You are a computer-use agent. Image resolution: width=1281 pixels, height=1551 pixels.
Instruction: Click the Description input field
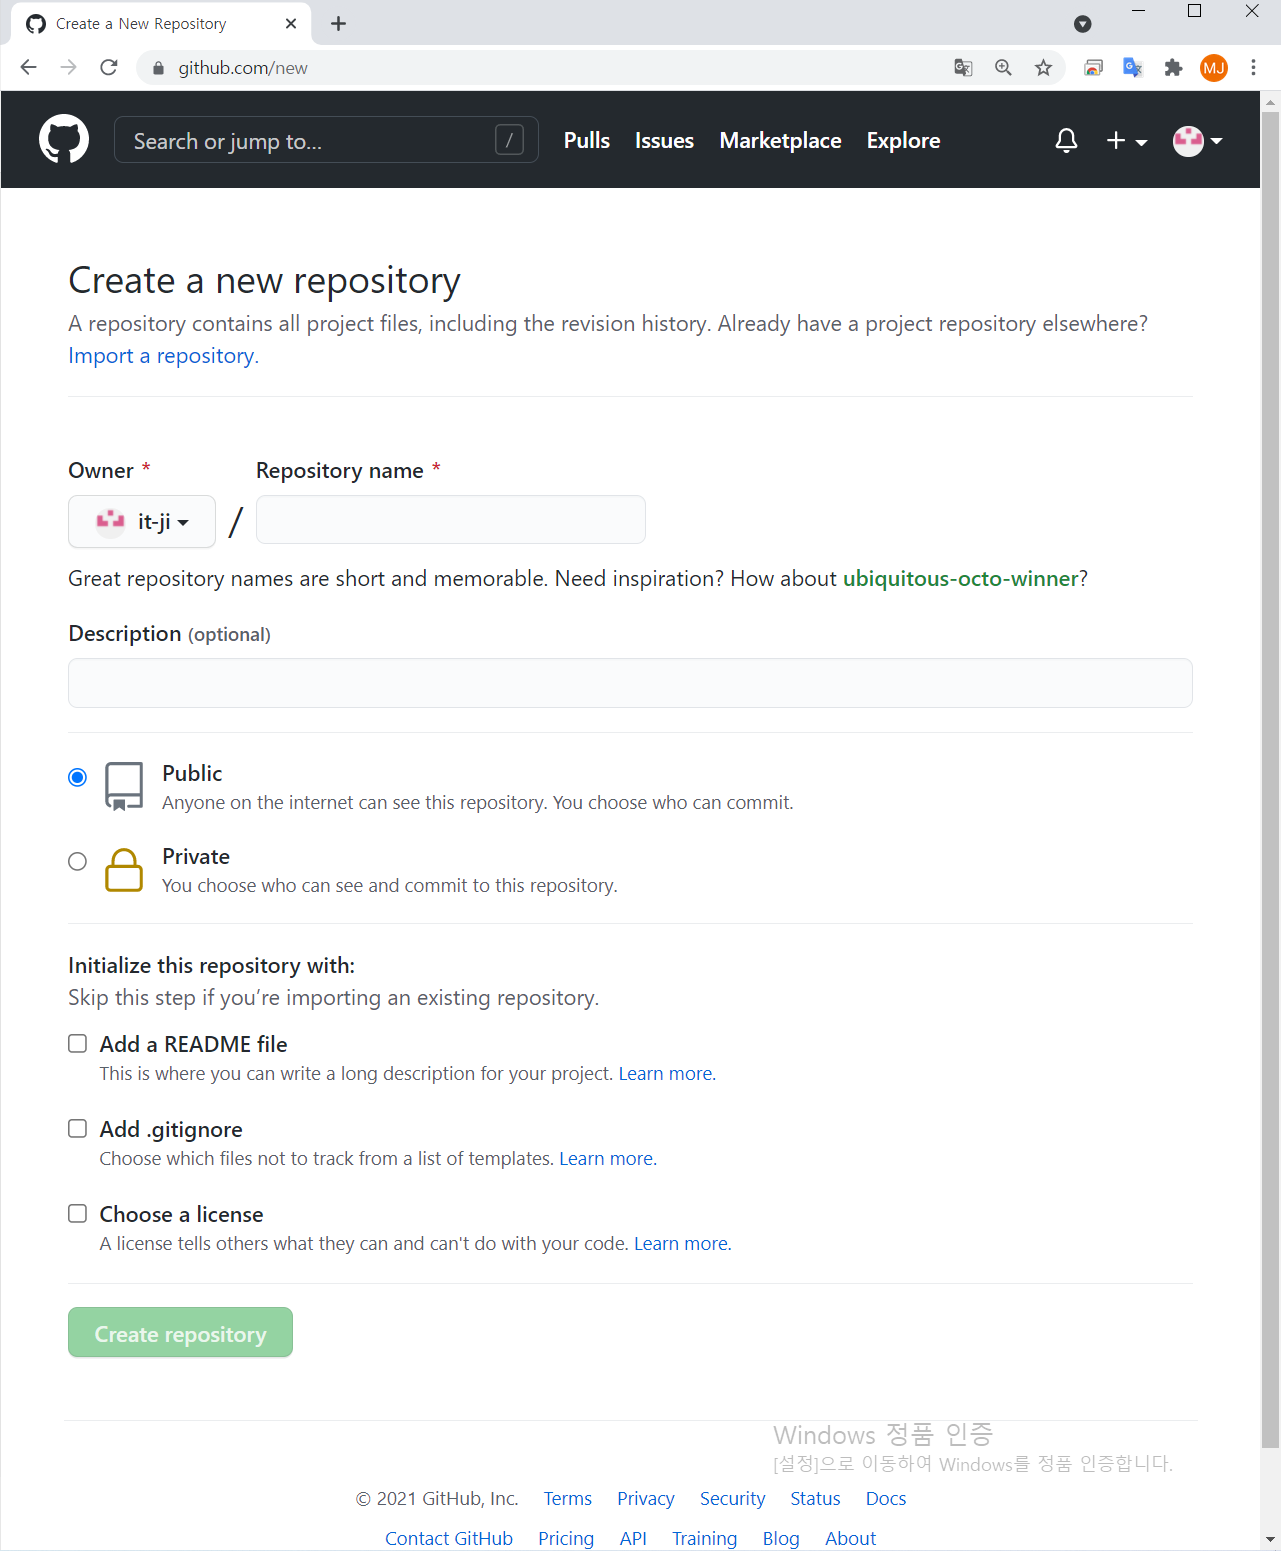tap(630, 683)
